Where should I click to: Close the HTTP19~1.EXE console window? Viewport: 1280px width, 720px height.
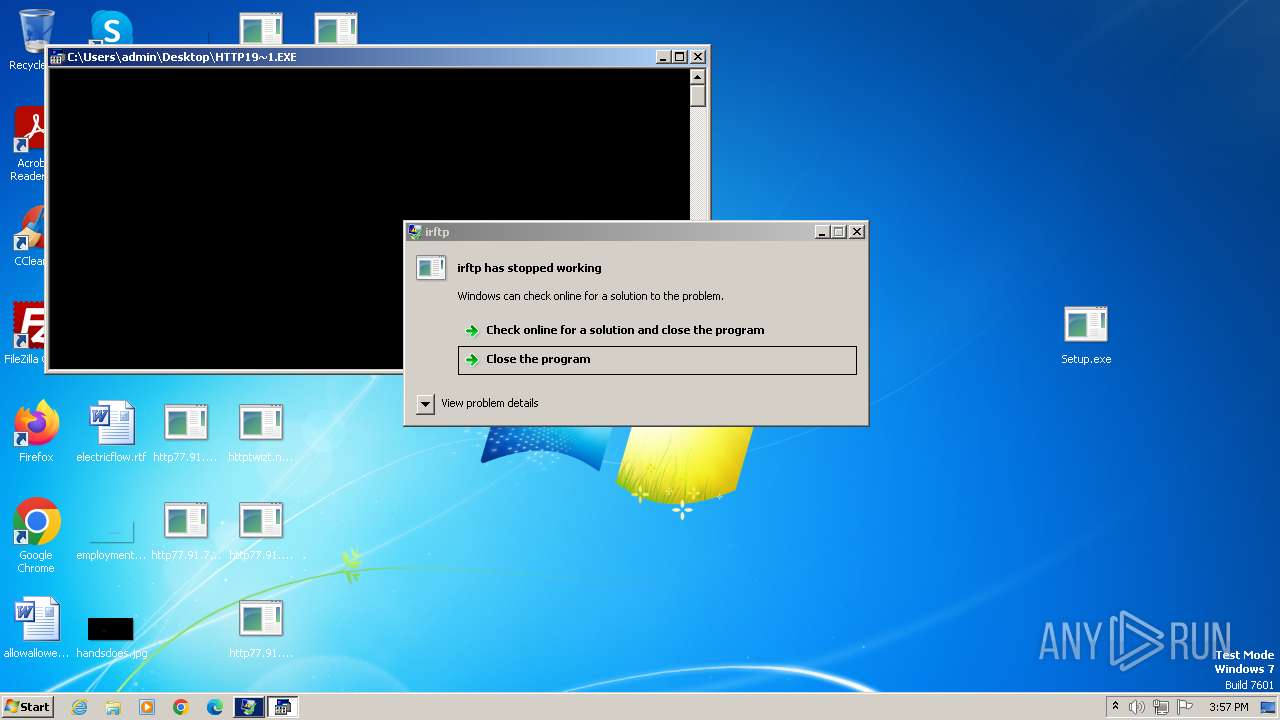coord(698,57)
